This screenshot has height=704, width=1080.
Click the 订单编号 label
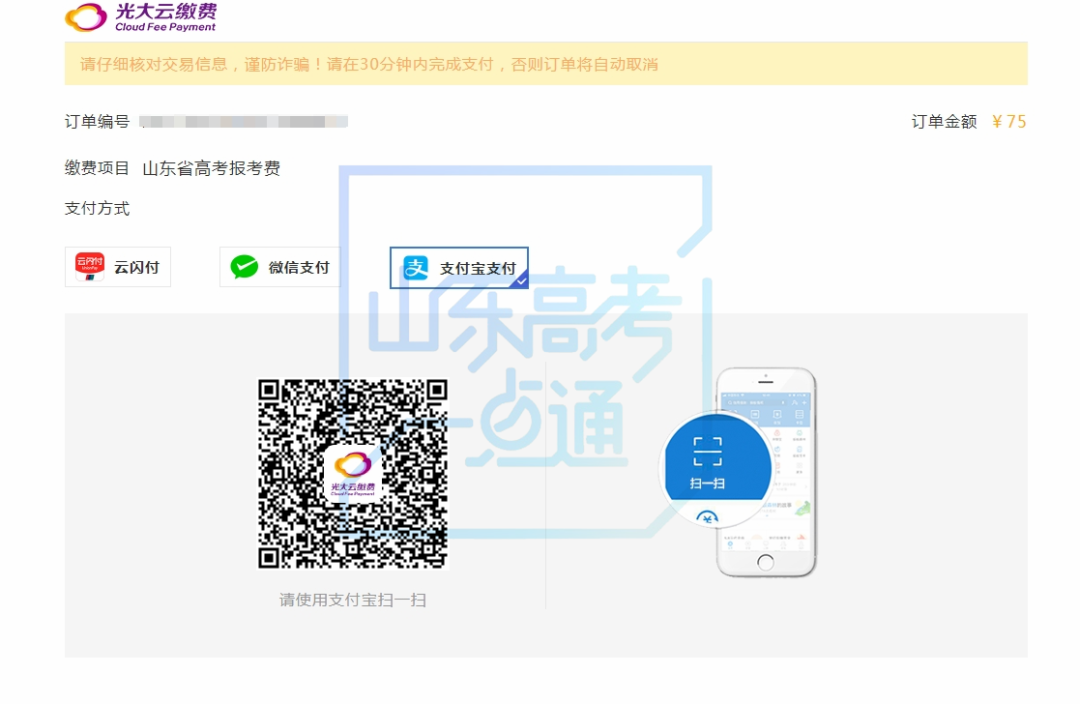click(97, 122)
